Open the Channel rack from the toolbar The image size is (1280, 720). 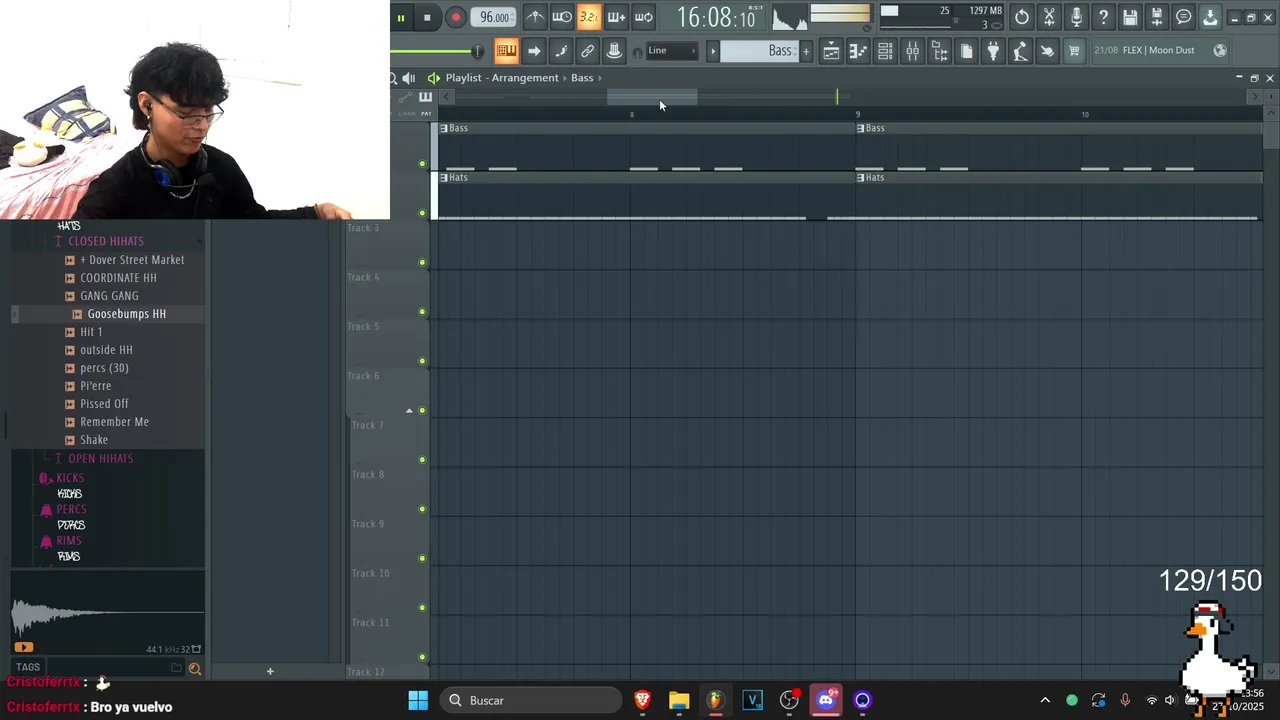click(885, 51)
